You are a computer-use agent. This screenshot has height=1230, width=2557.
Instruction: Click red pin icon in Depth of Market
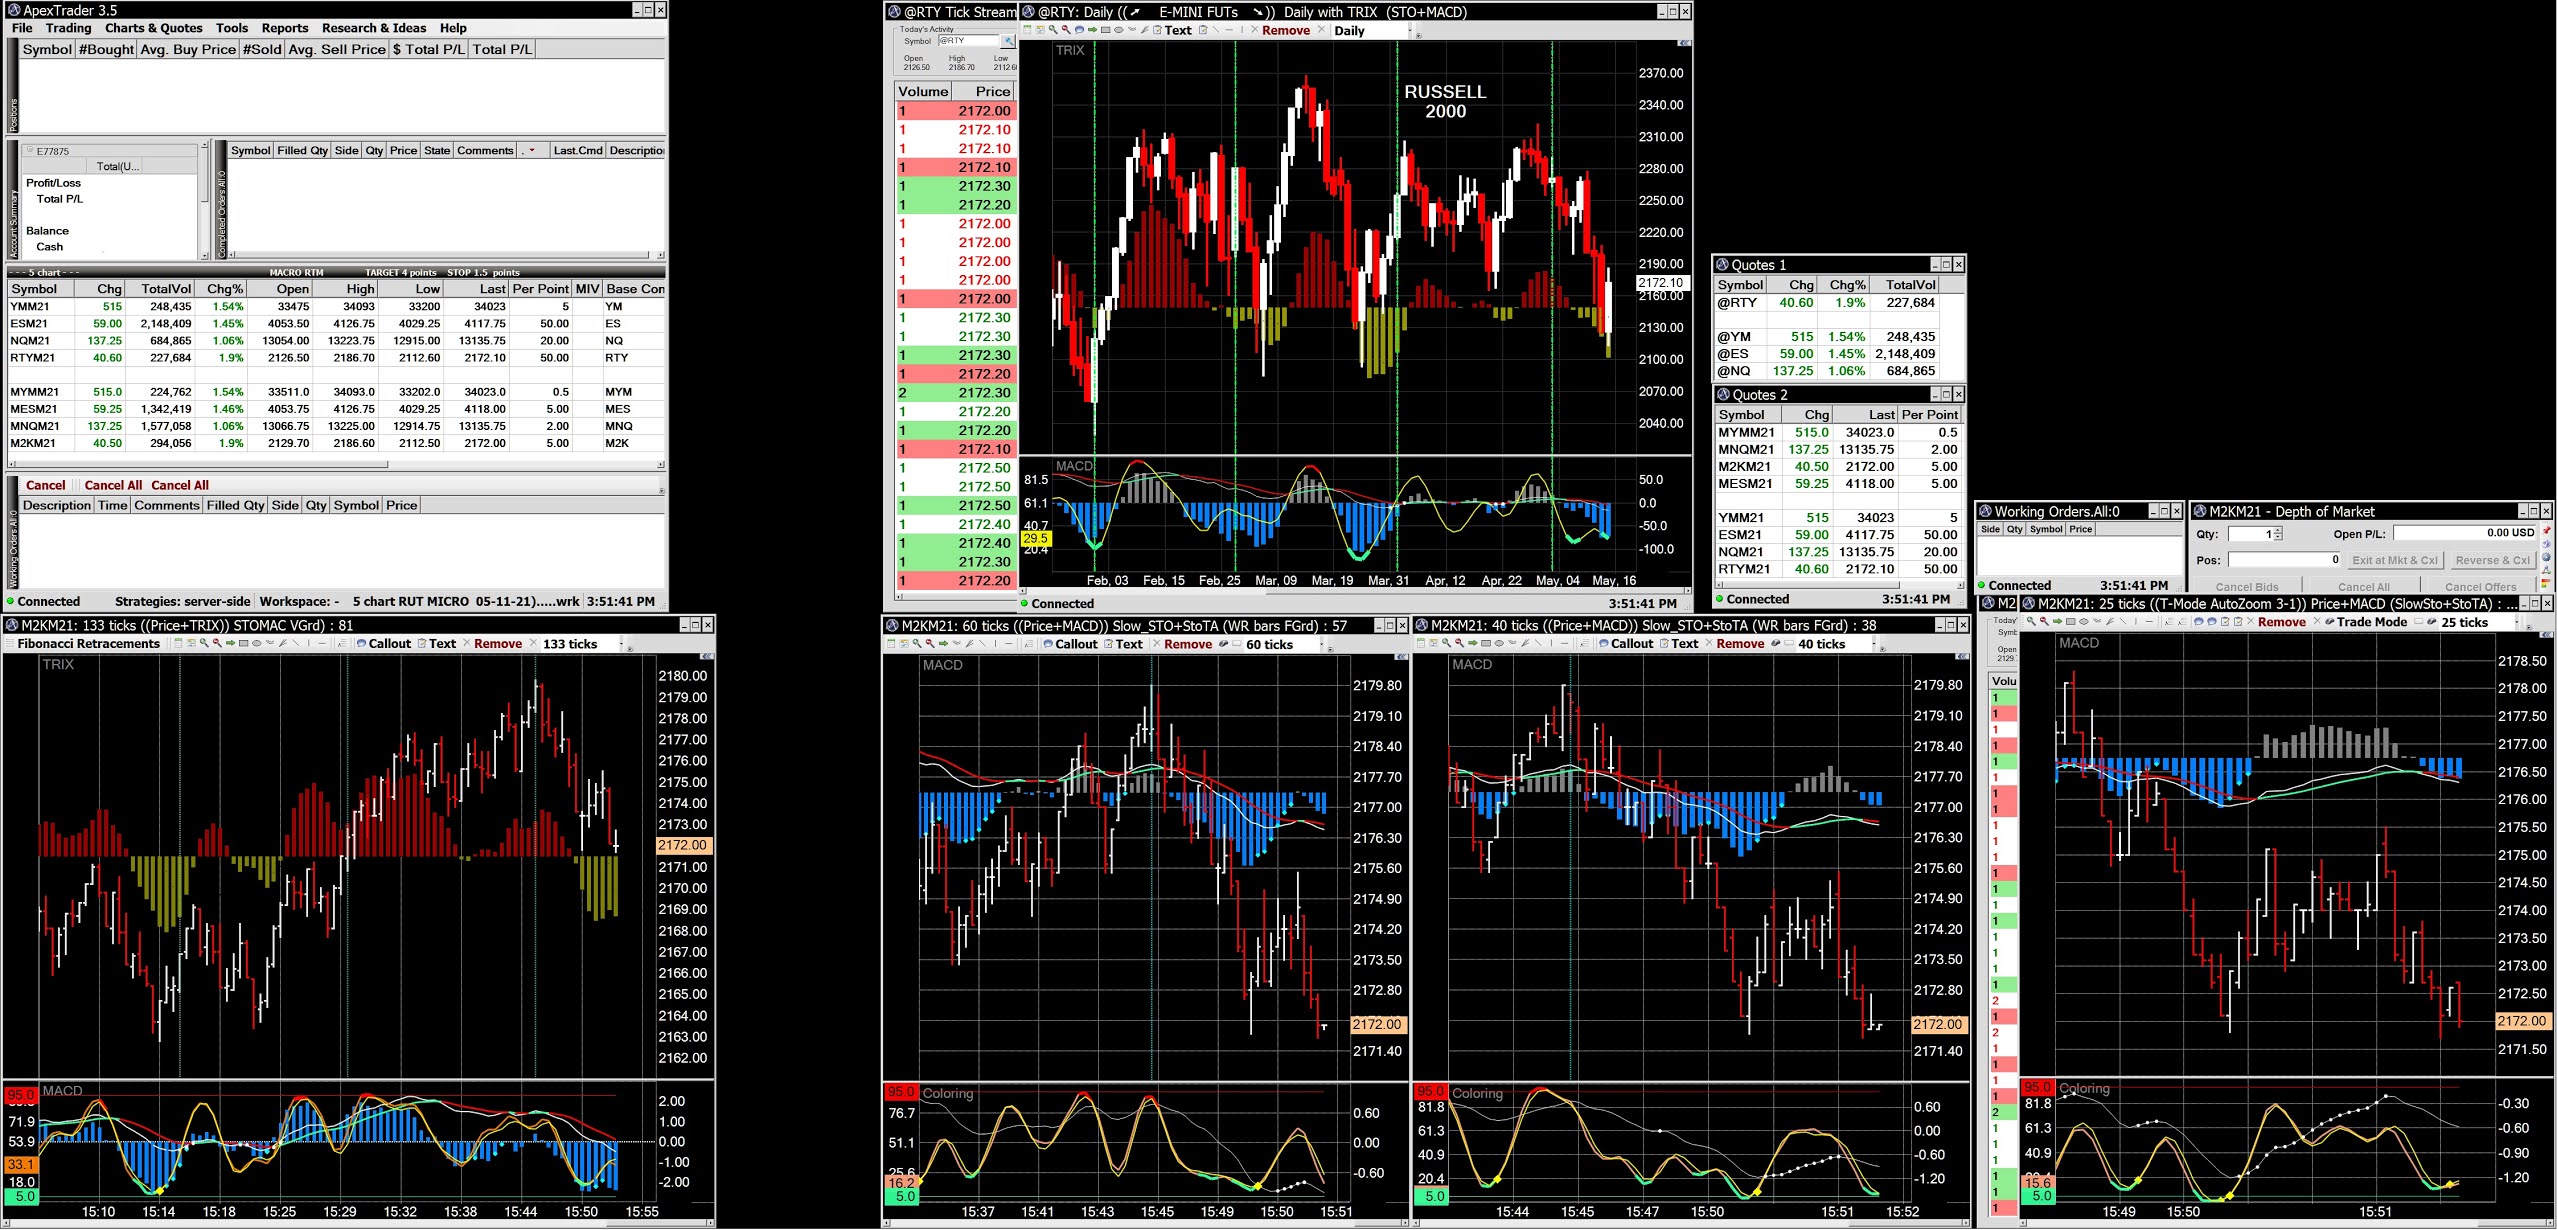click(2545, 530)
